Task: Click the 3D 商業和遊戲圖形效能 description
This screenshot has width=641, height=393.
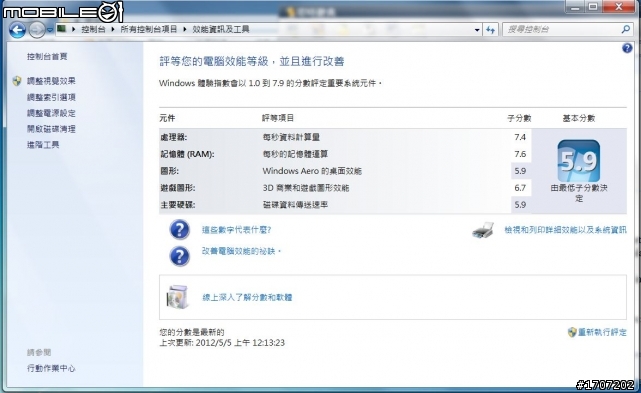Action: tap(306, 188)
